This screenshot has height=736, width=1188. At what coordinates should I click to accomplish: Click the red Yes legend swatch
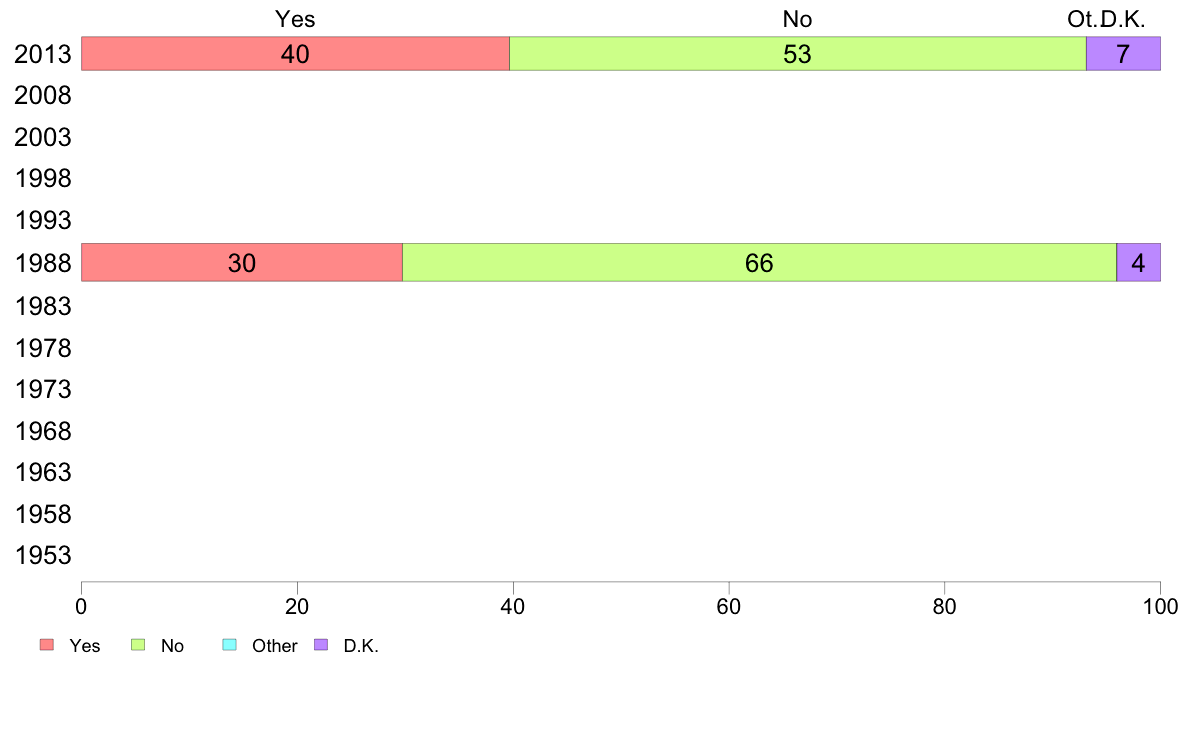pos(47,644)
